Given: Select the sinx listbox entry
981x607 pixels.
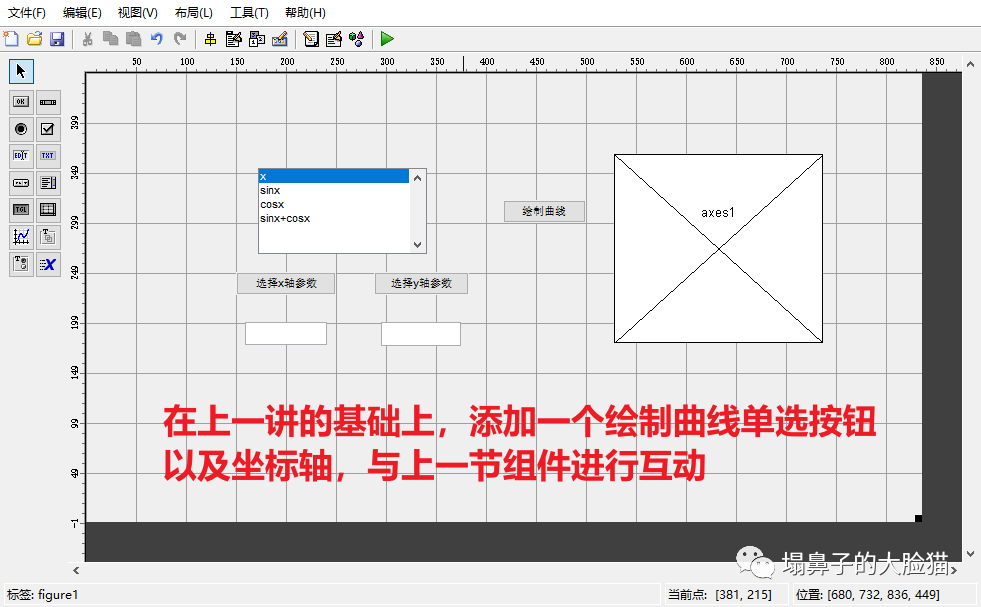Looking at the screenshot, I should click(x=334, y=190).
